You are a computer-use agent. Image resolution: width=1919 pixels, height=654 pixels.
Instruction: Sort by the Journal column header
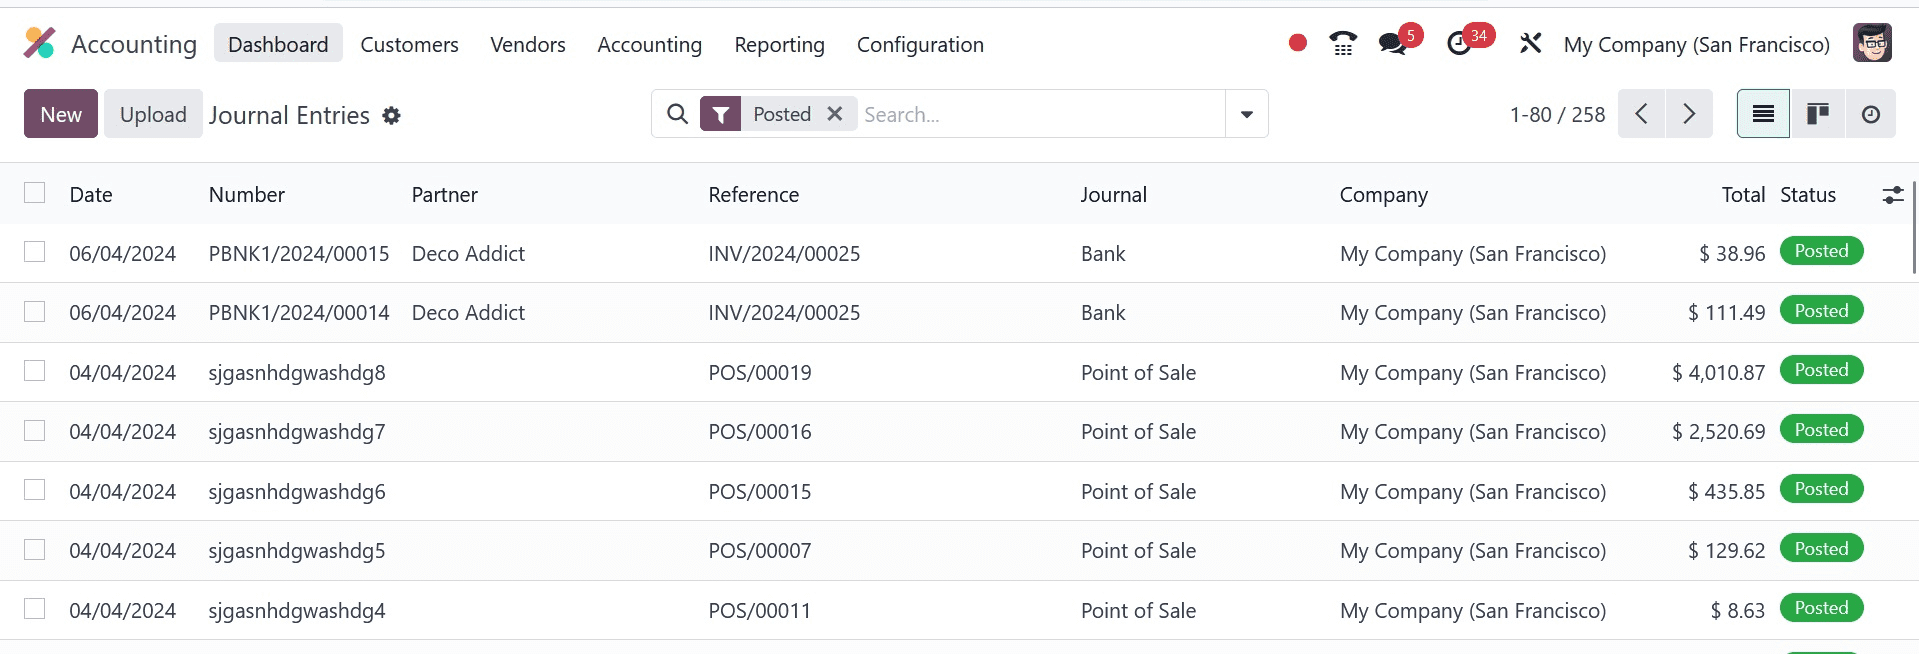1114,195
